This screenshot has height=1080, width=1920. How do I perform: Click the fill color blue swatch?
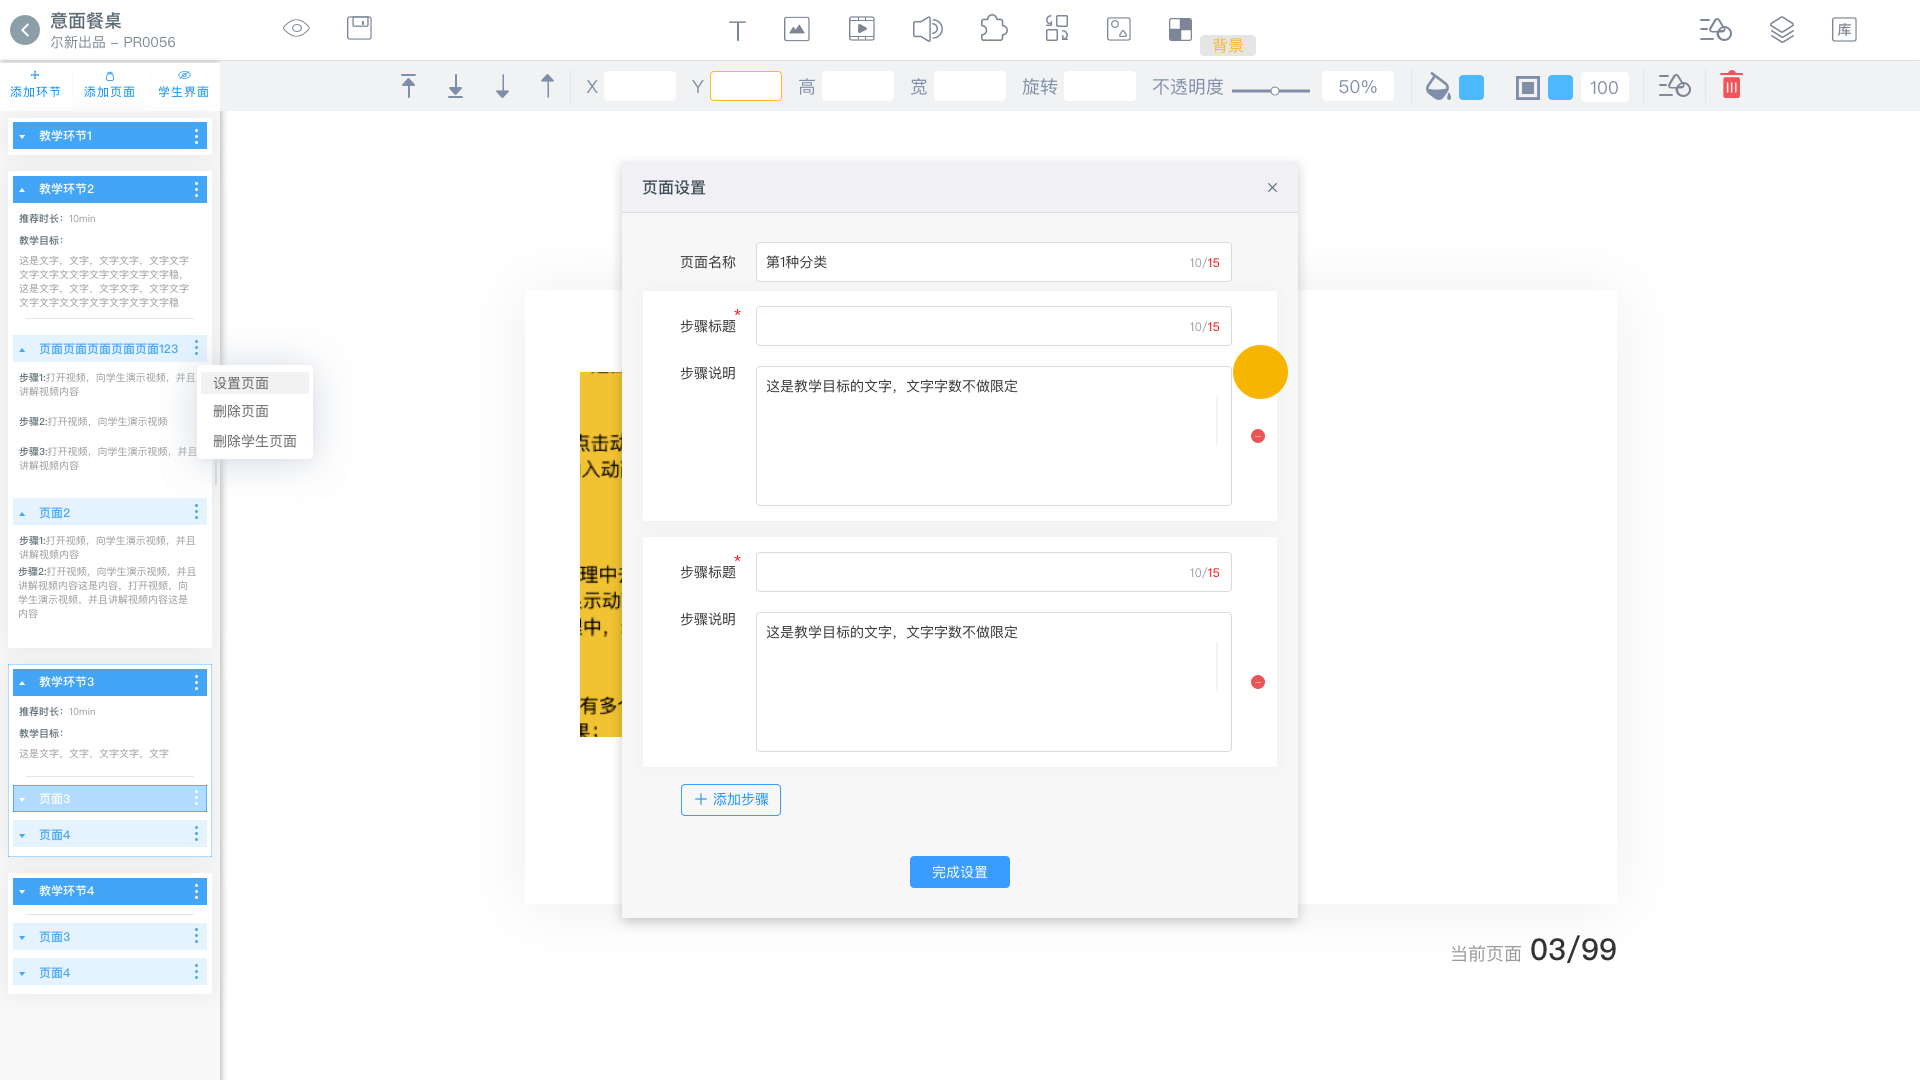pyautogui.click(x=1471, y=88)
